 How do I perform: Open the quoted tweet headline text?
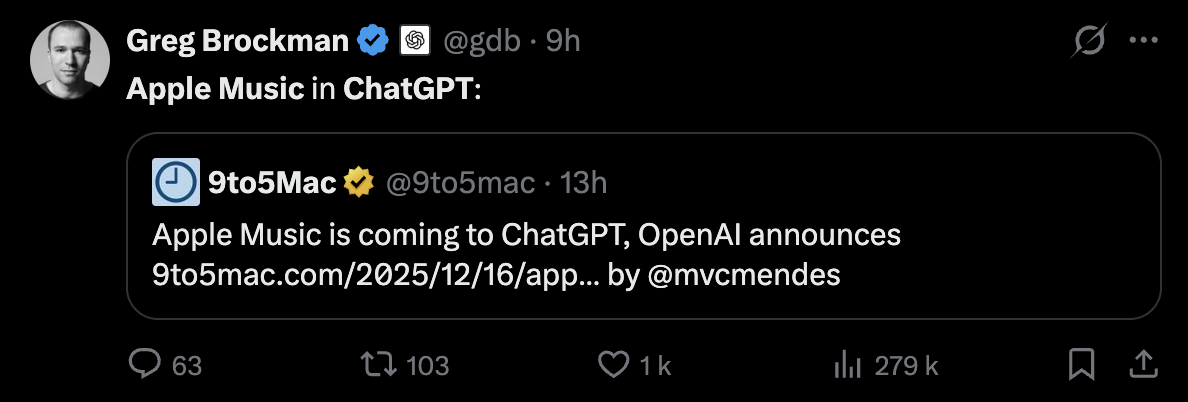[x=527, y=236]
